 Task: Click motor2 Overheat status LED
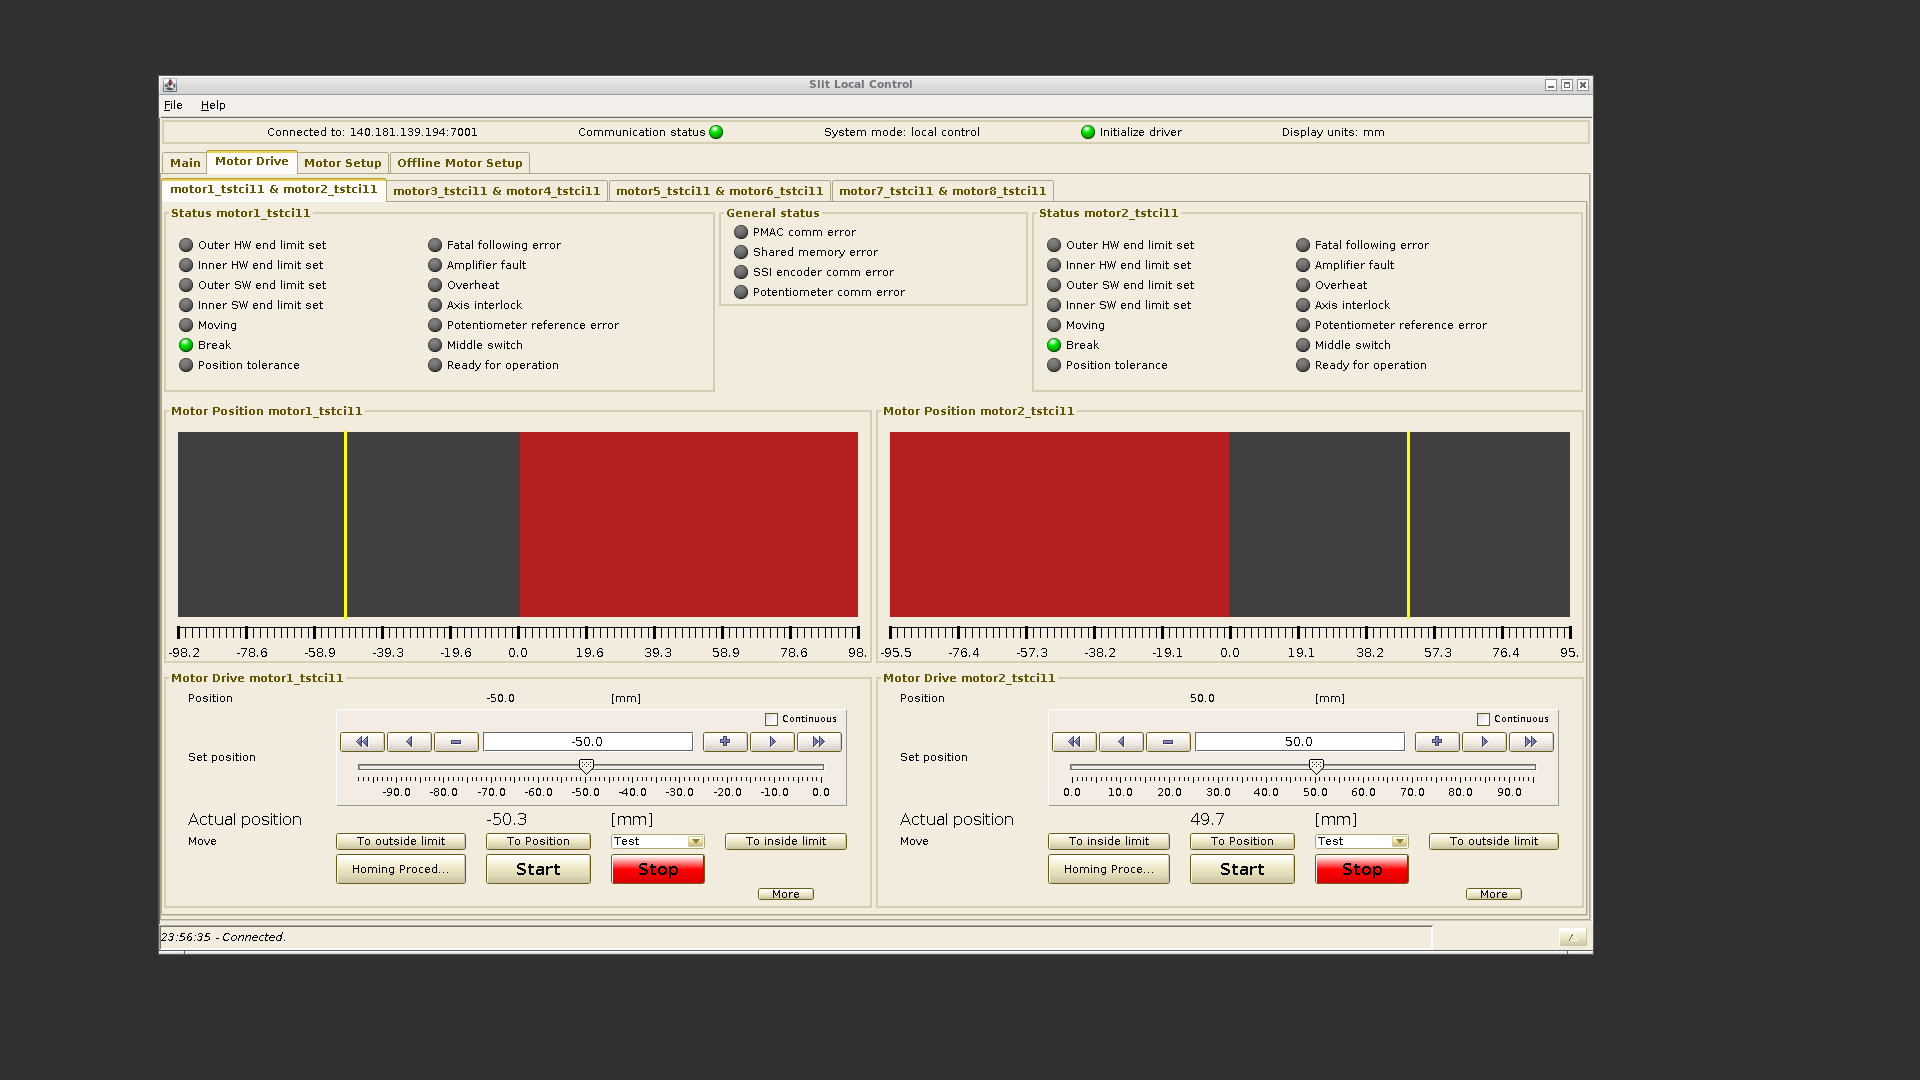tap(1303, 285)
